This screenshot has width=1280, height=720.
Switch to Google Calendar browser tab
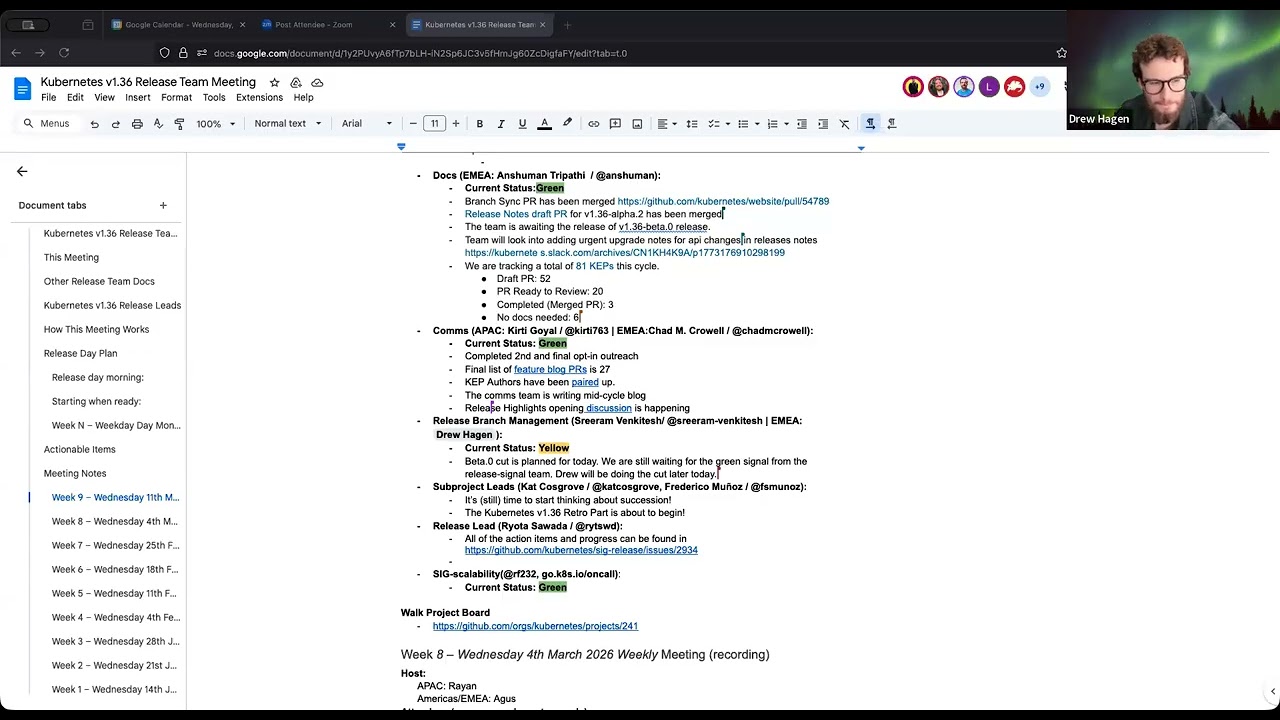pos(177,25)
